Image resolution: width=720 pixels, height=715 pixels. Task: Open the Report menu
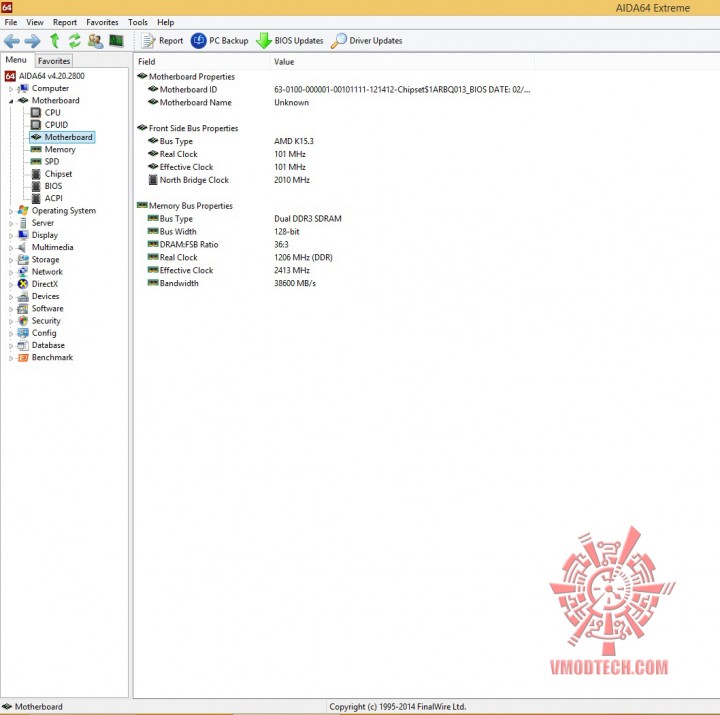pos(65,22)
